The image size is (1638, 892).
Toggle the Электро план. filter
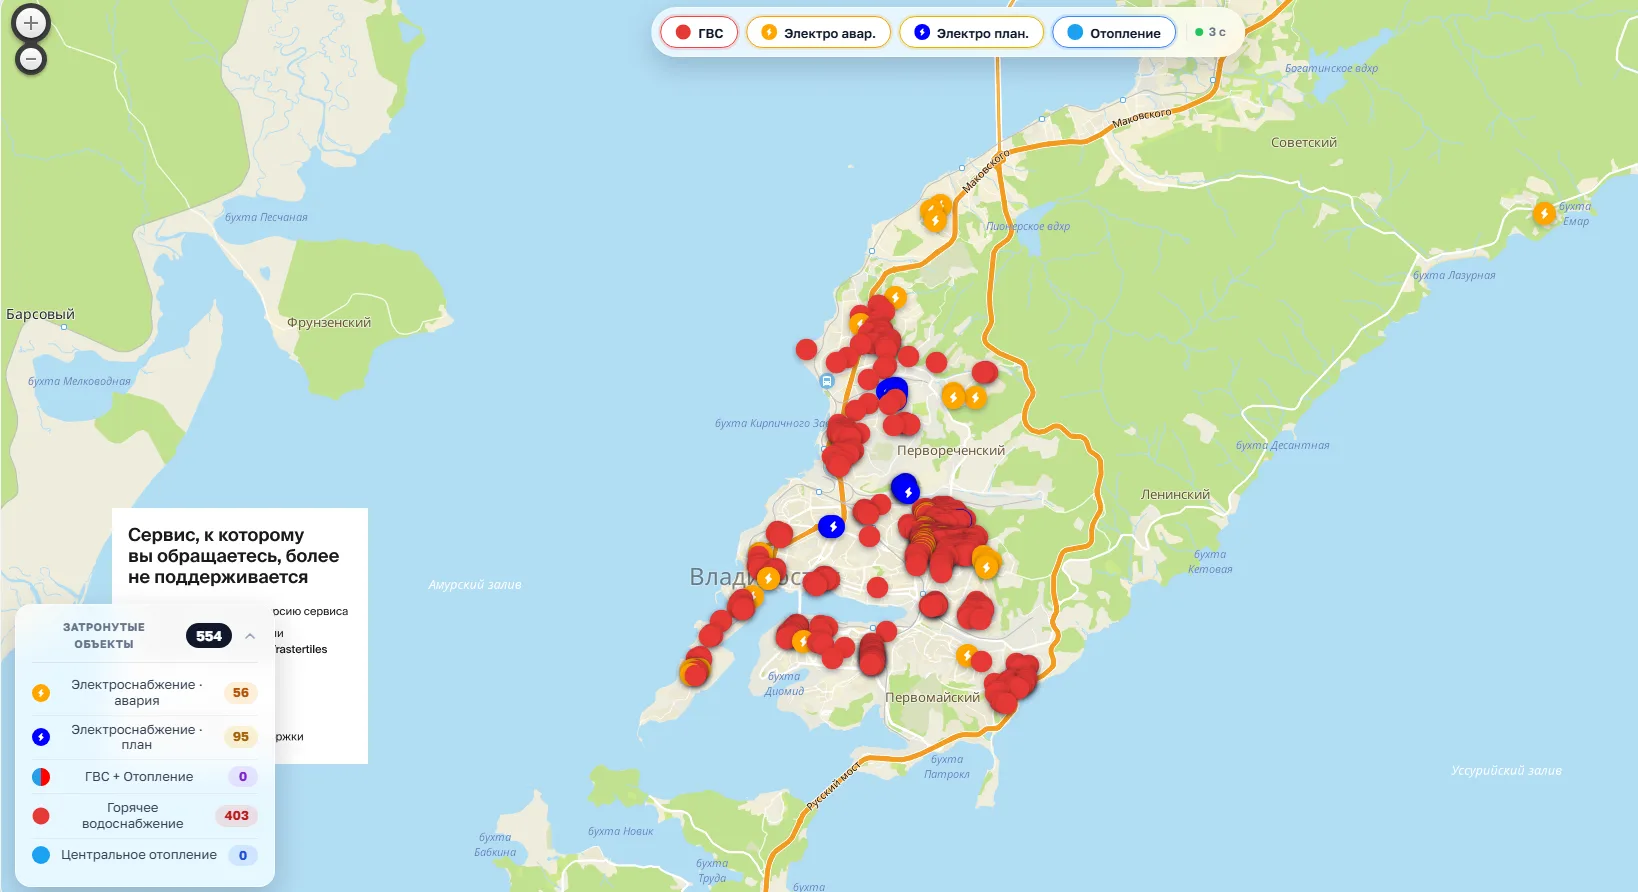(971, 33)
